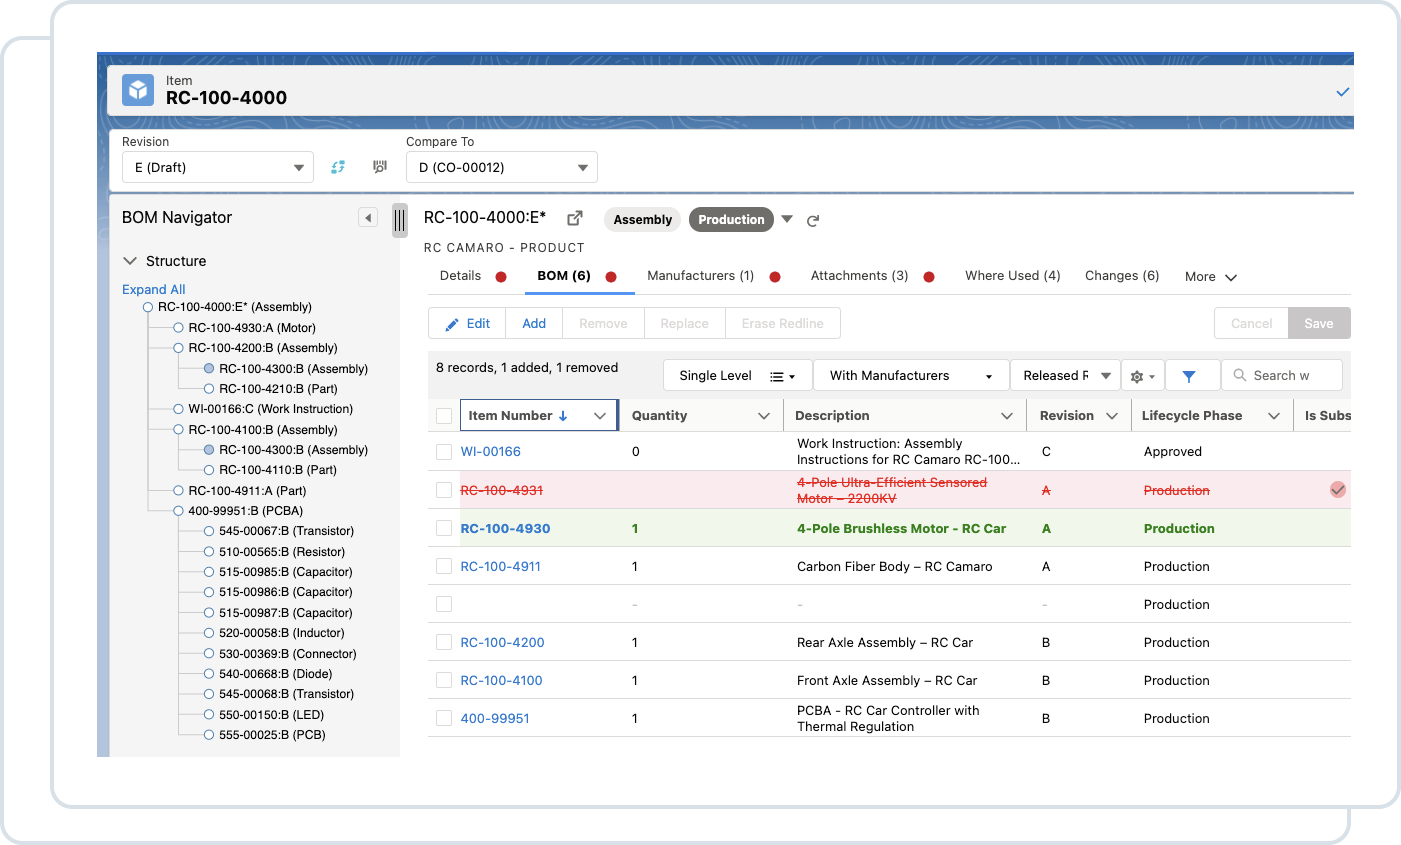
Task: Open the More tab menu
Action: pos(1209,275)
